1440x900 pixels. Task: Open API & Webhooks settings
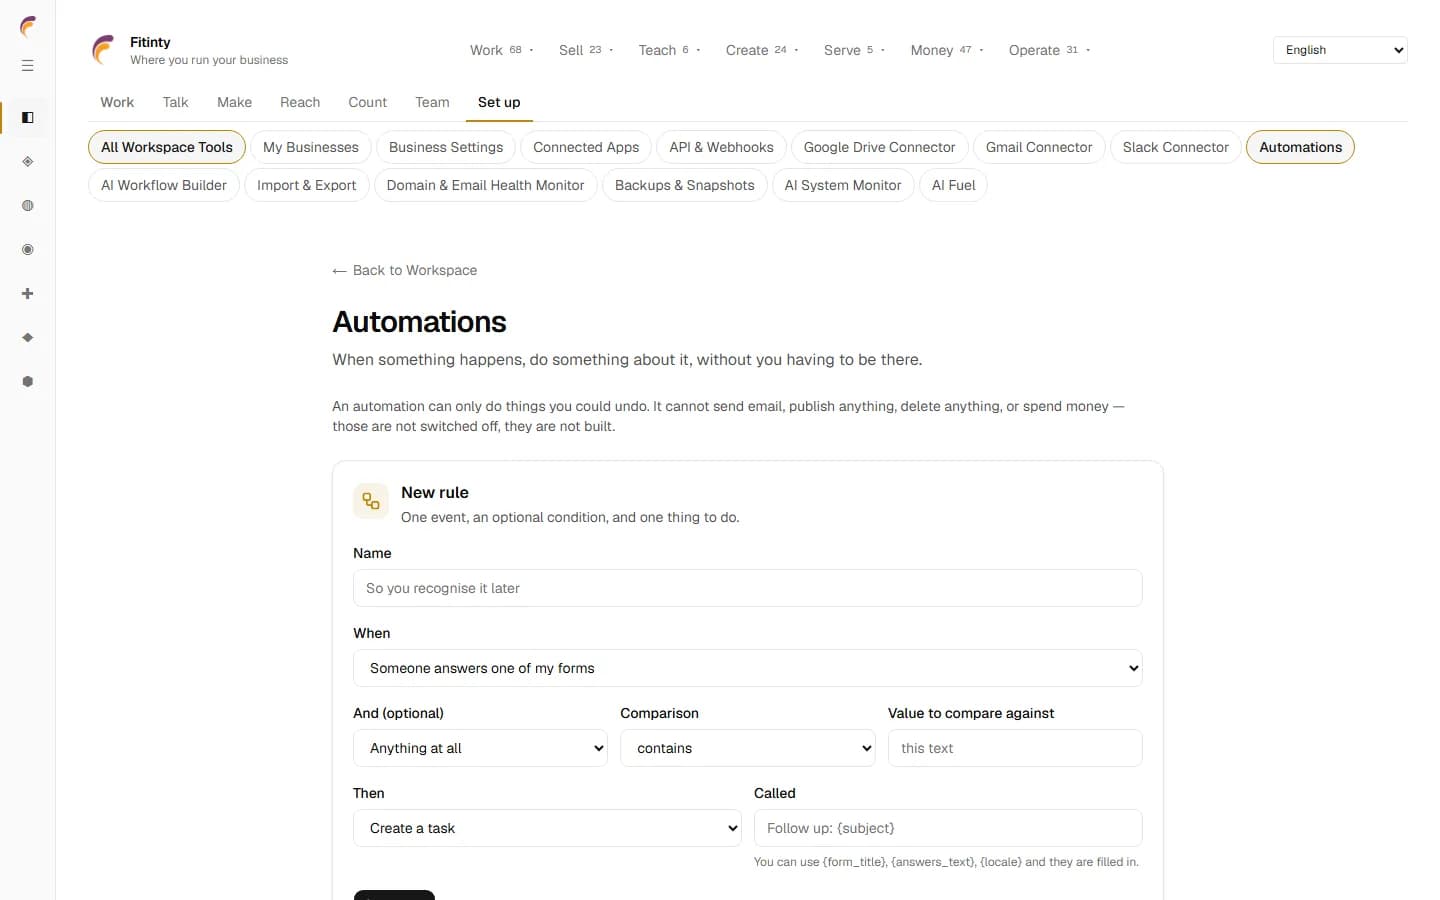[x=721, y=147]
